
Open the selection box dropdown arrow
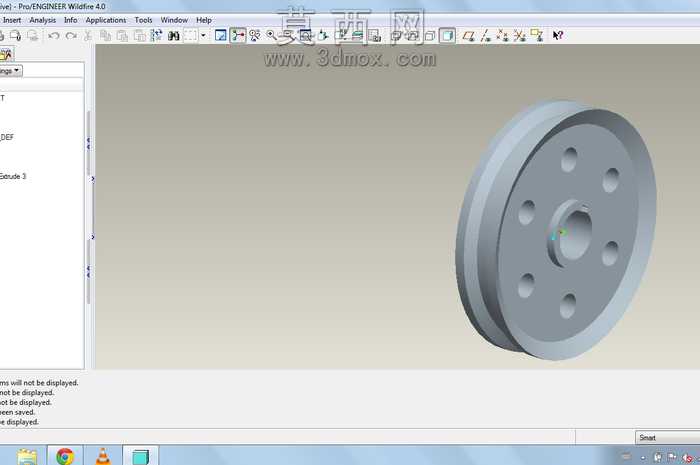tap(203, 36)
